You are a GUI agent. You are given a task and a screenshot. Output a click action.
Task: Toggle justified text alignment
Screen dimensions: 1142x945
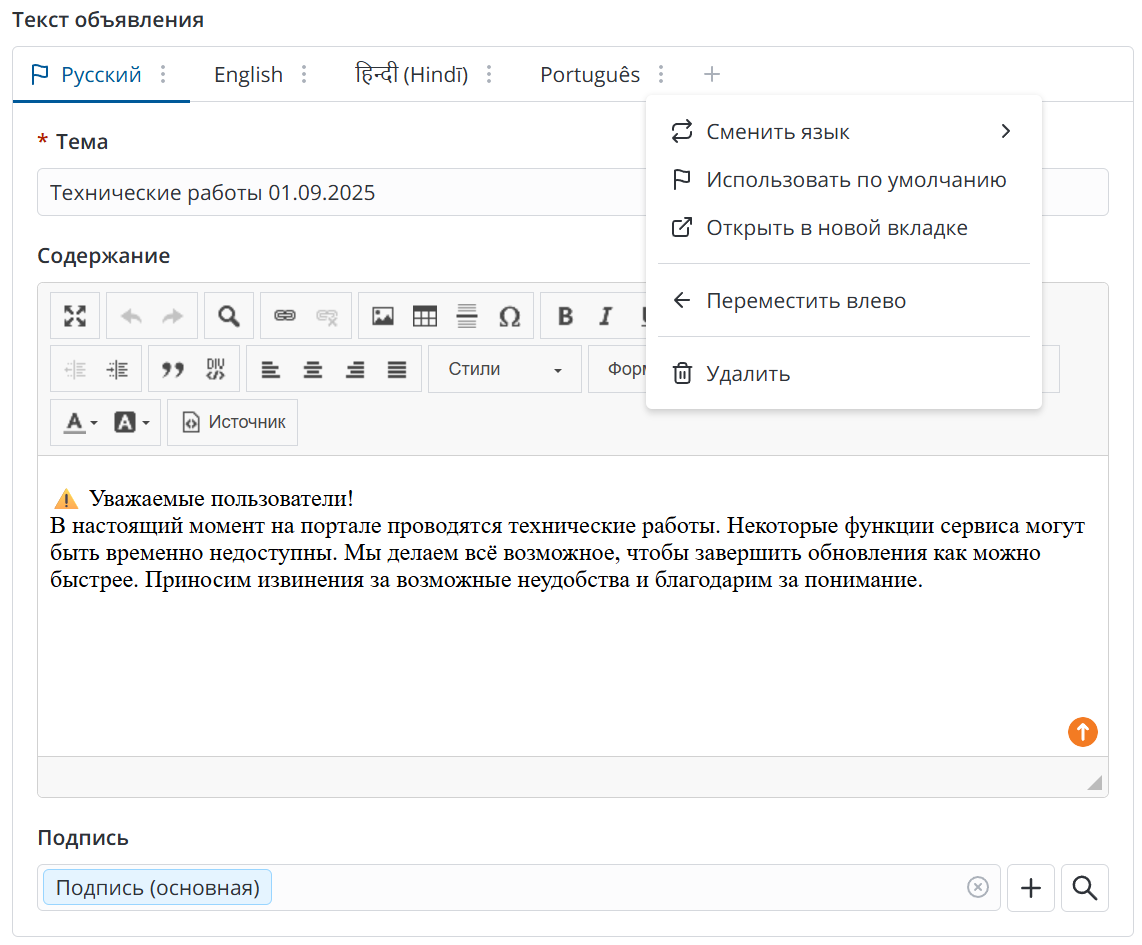coord(397,370)
